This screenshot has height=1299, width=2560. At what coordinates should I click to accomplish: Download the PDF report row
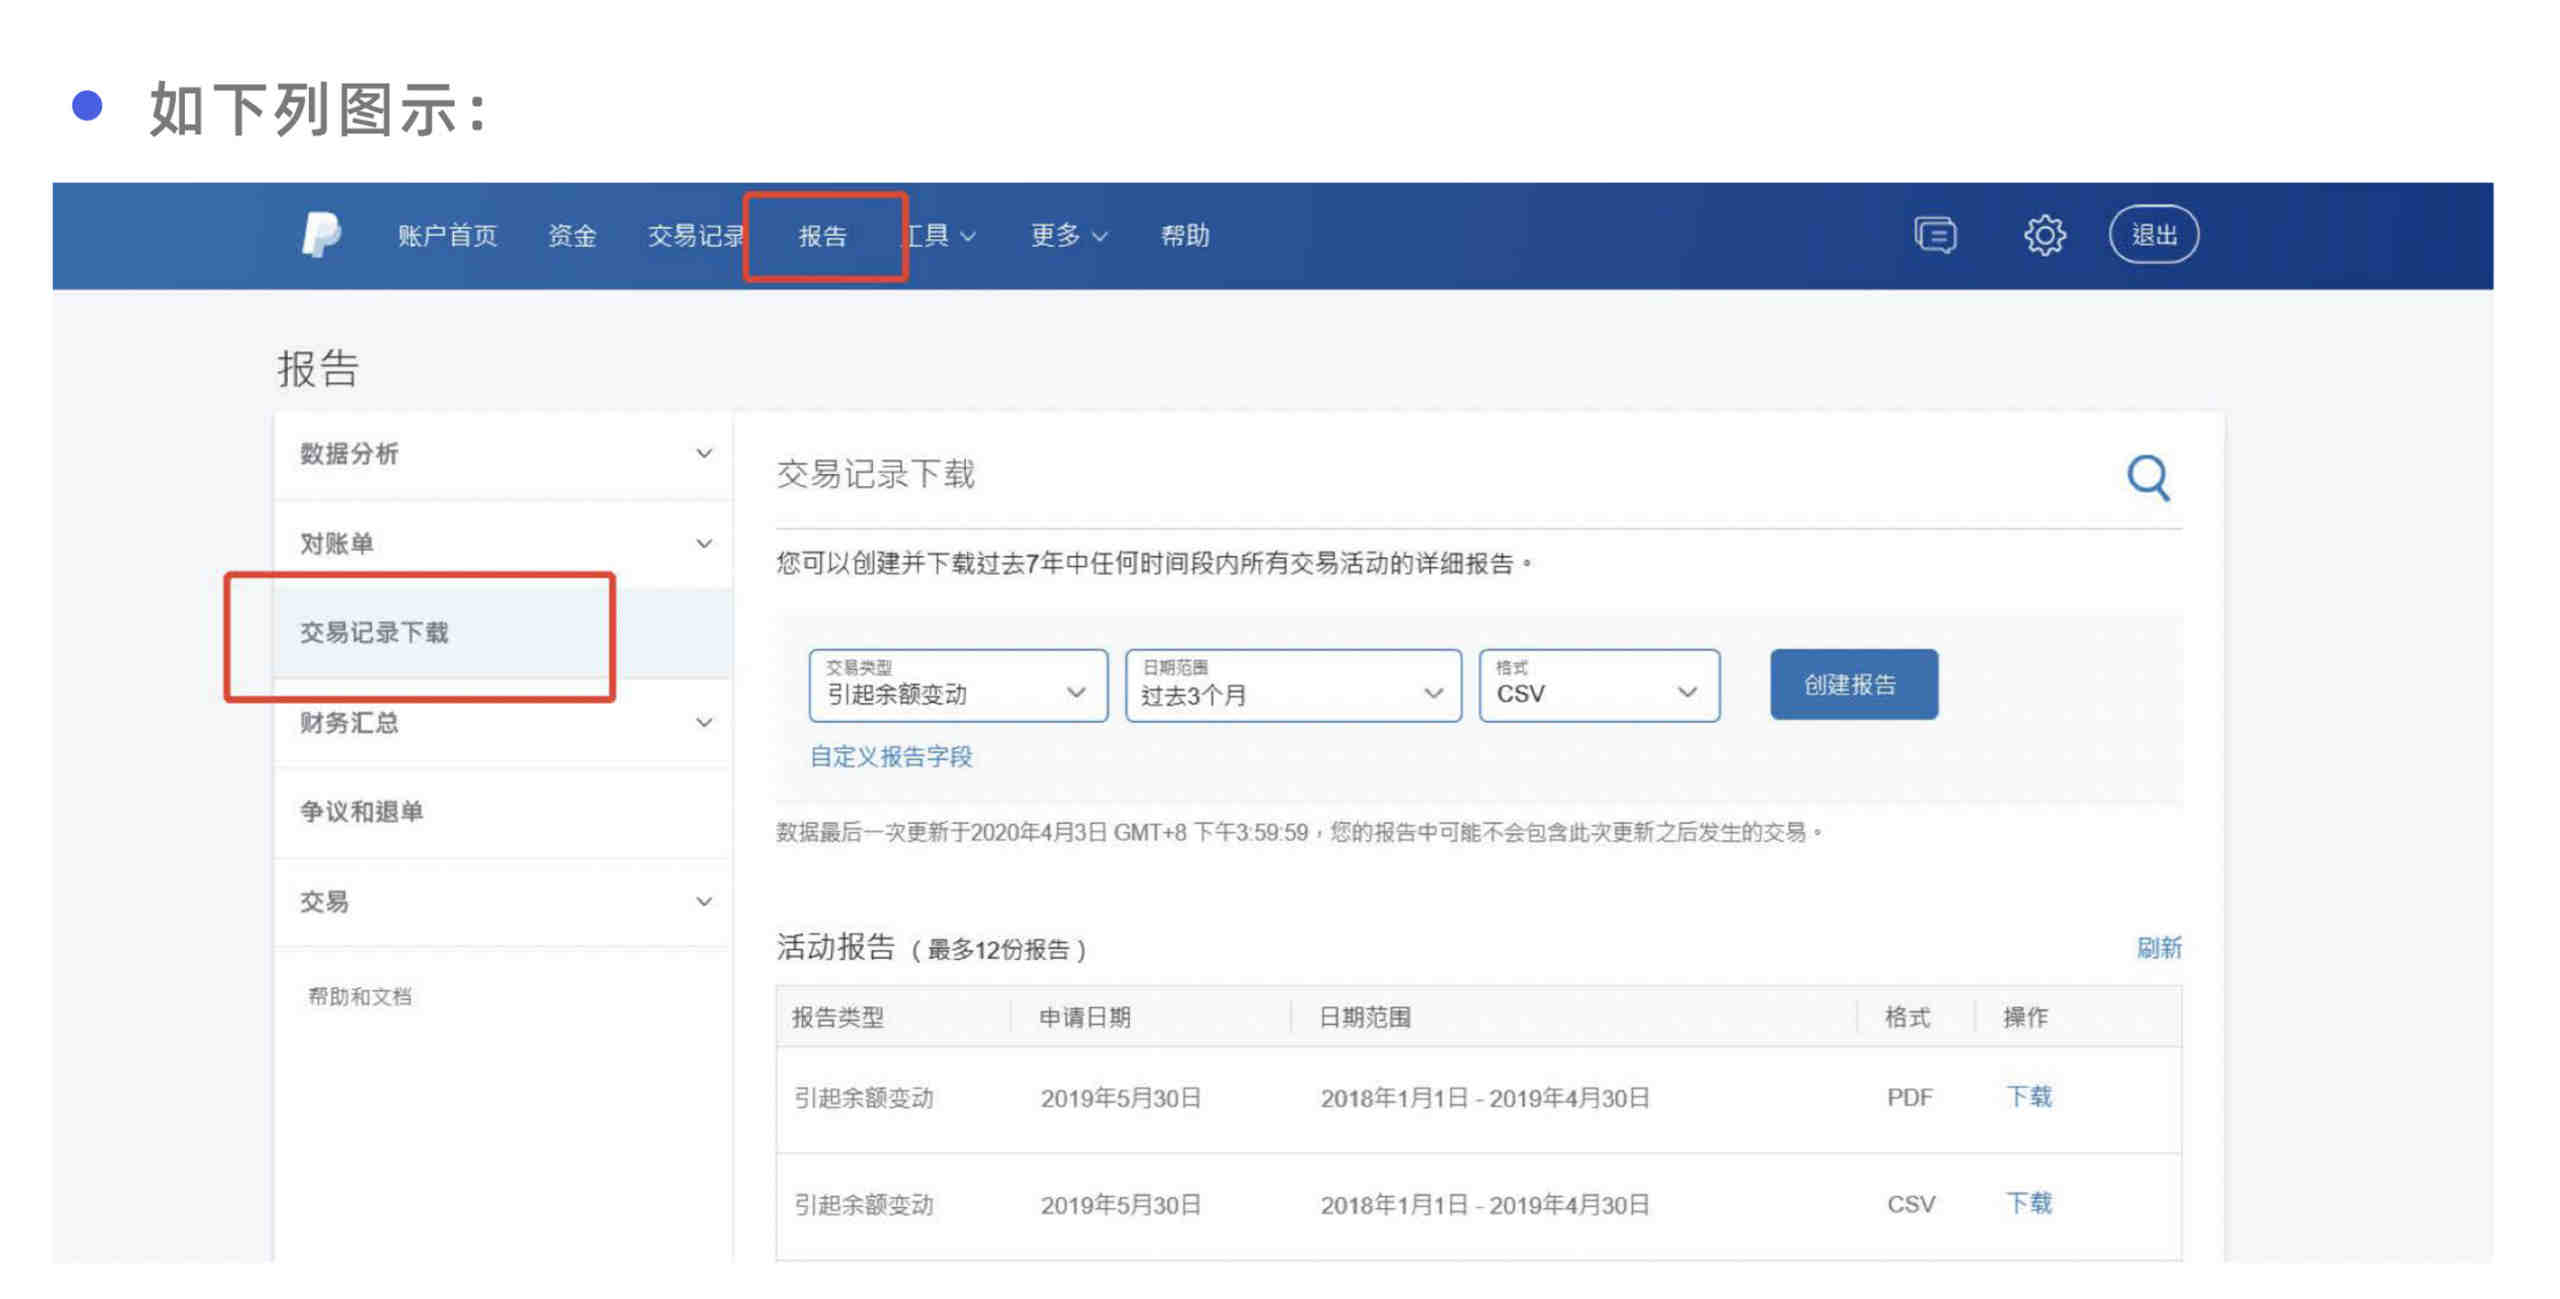coord(2028,1096)
